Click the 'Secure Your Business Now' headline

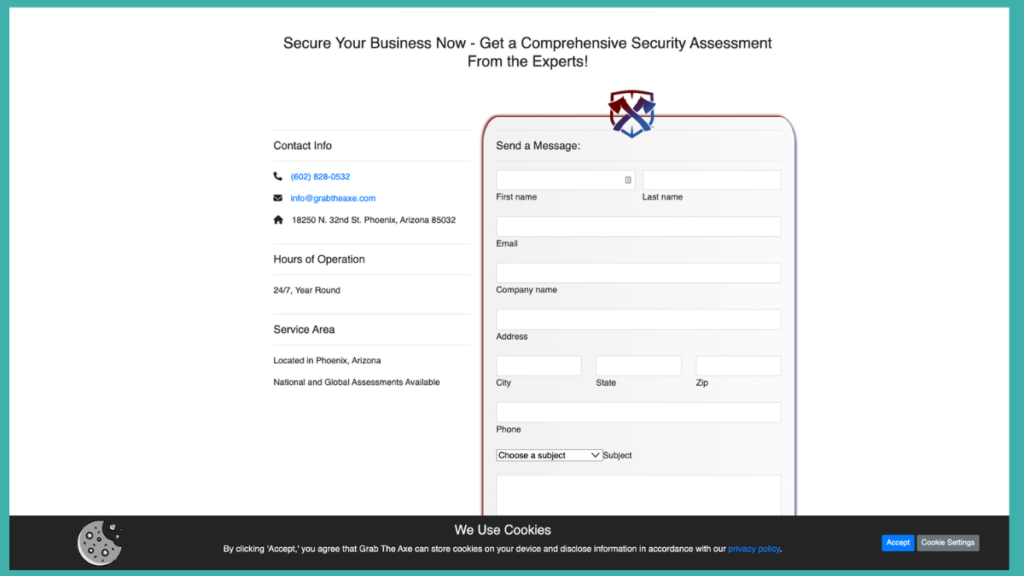(527, 52)
